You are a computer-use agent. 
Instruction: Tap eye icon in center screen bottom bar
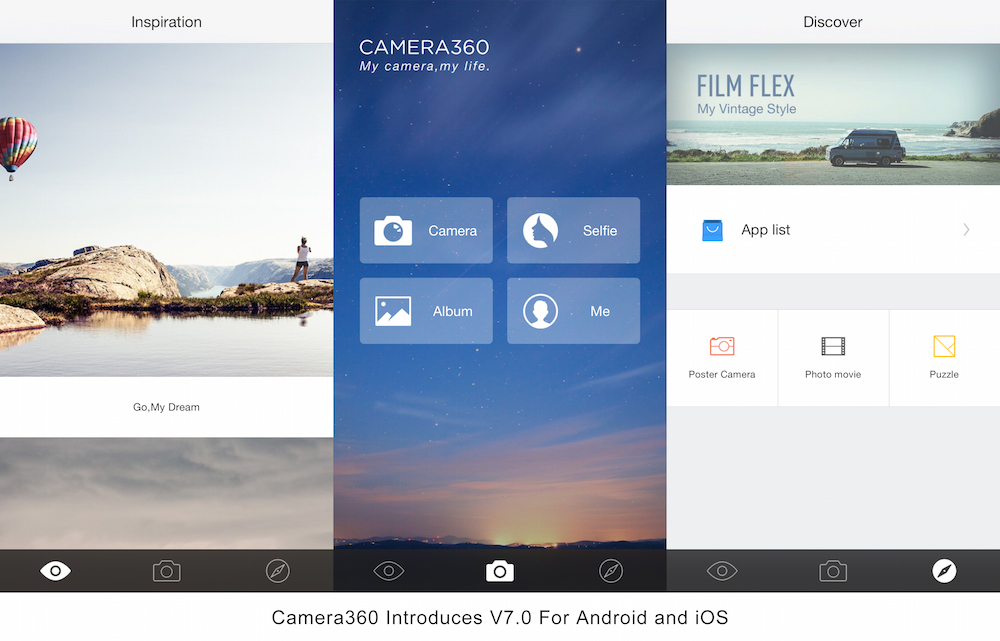(x=389, y=571)
